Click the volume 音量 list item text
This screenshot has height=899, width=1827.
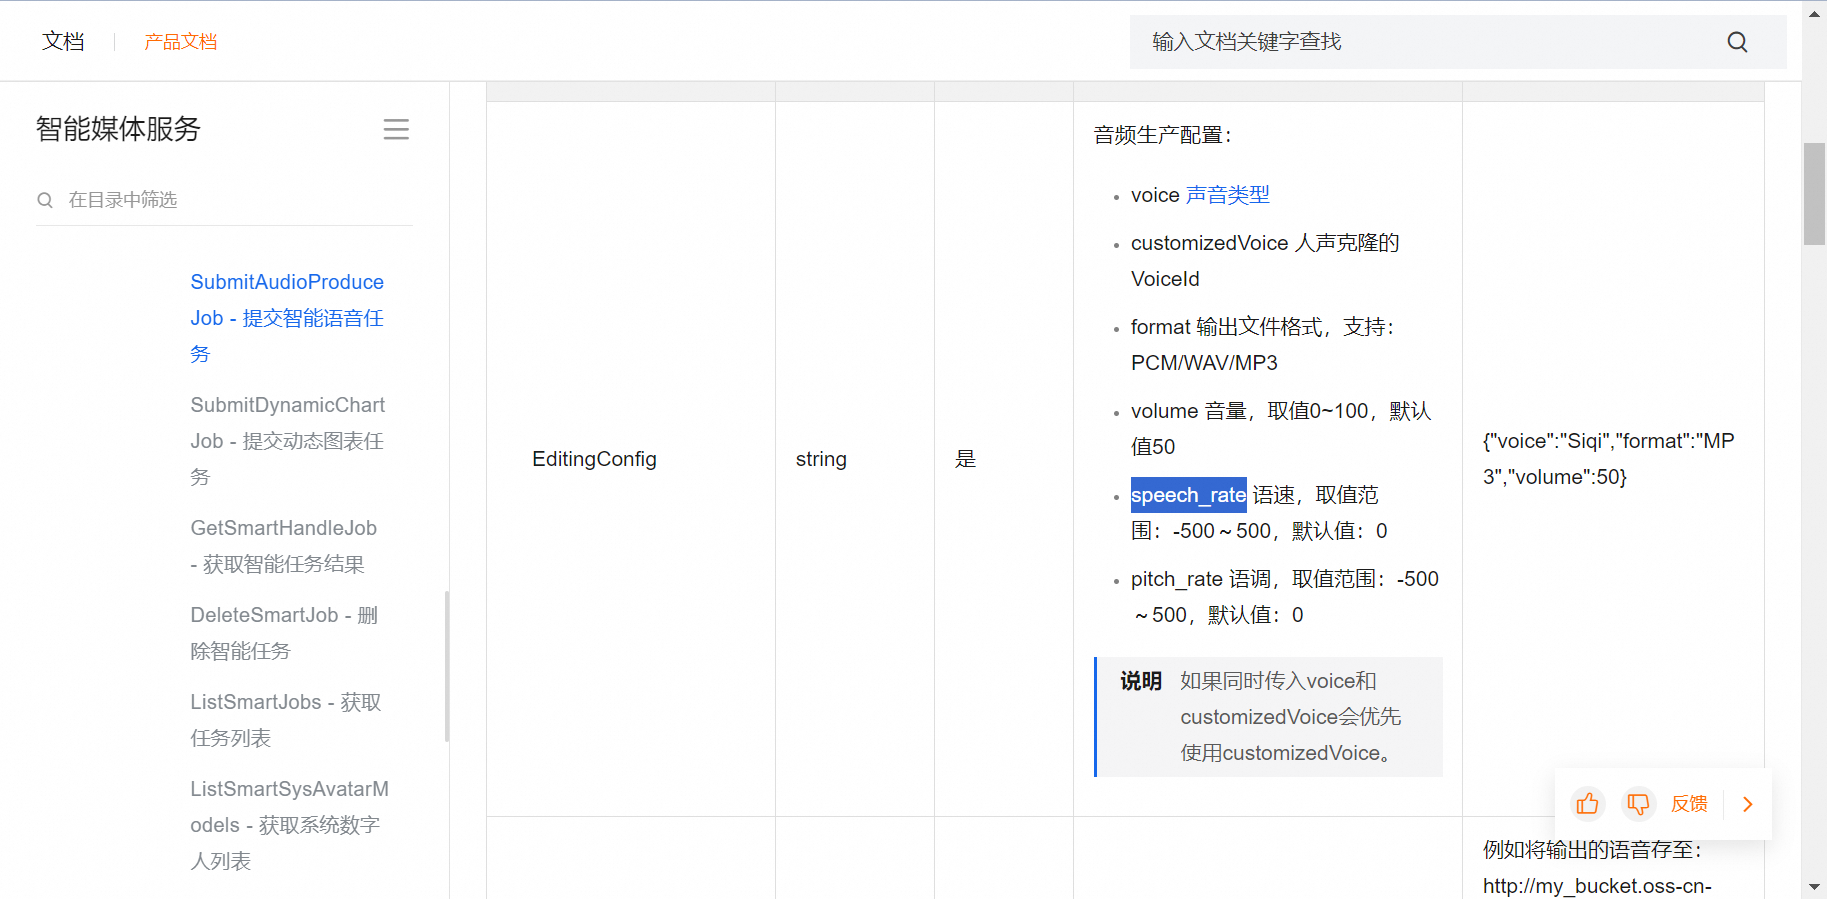coord(1281,429)
